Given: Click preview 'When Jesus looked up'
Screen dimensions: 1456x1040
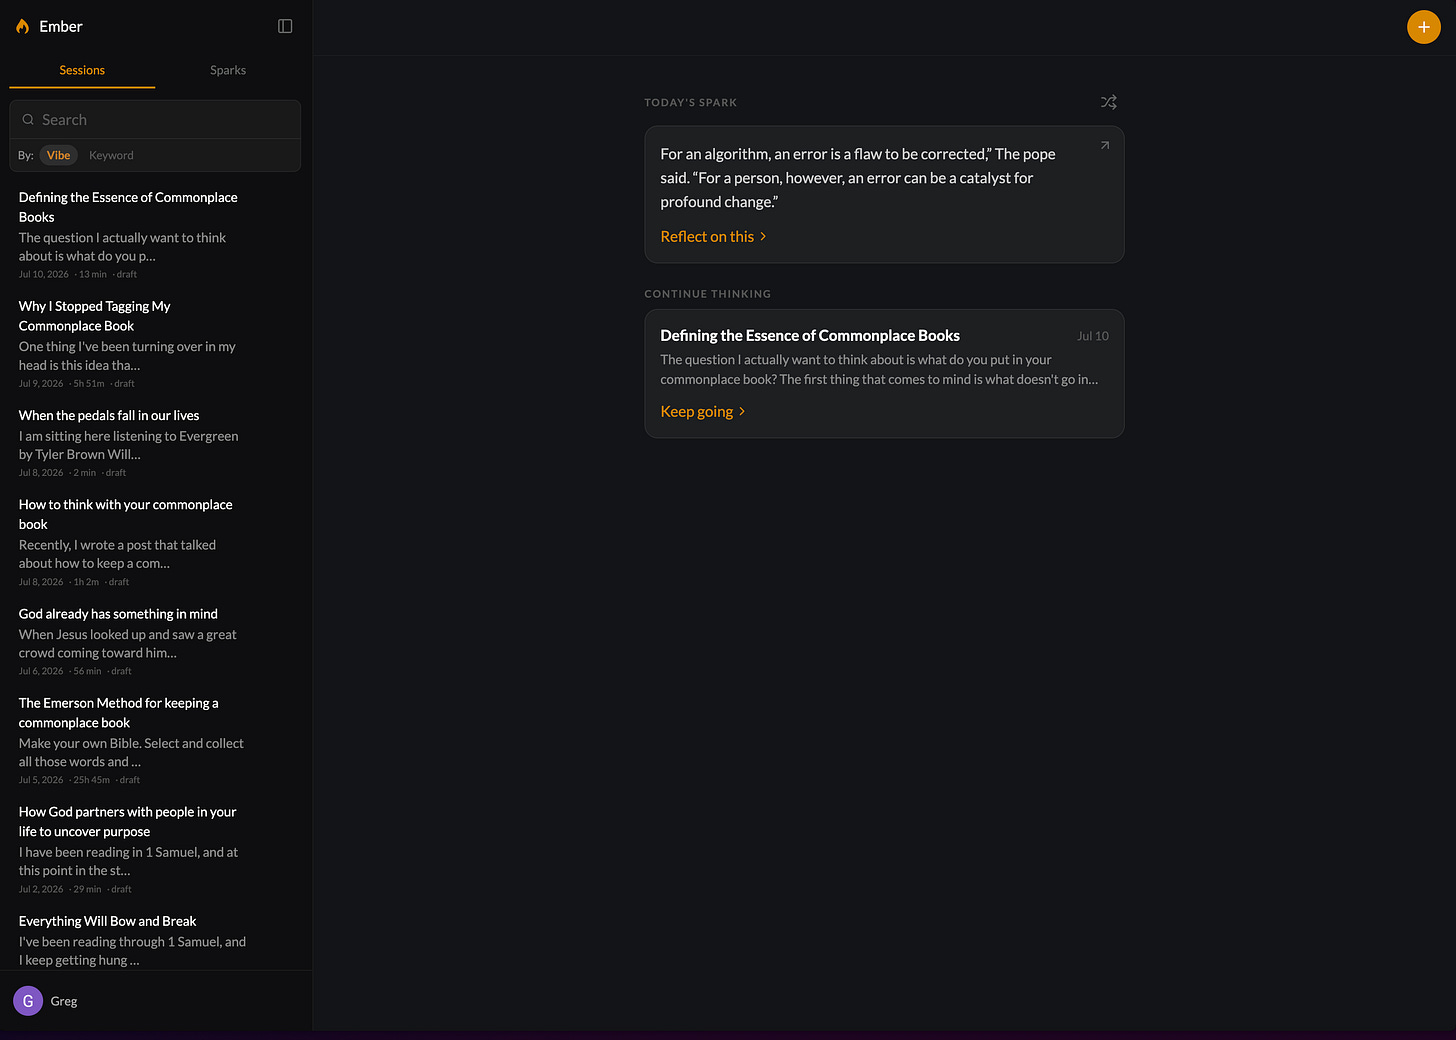Looking at the screenshot, I should point(127,643).
